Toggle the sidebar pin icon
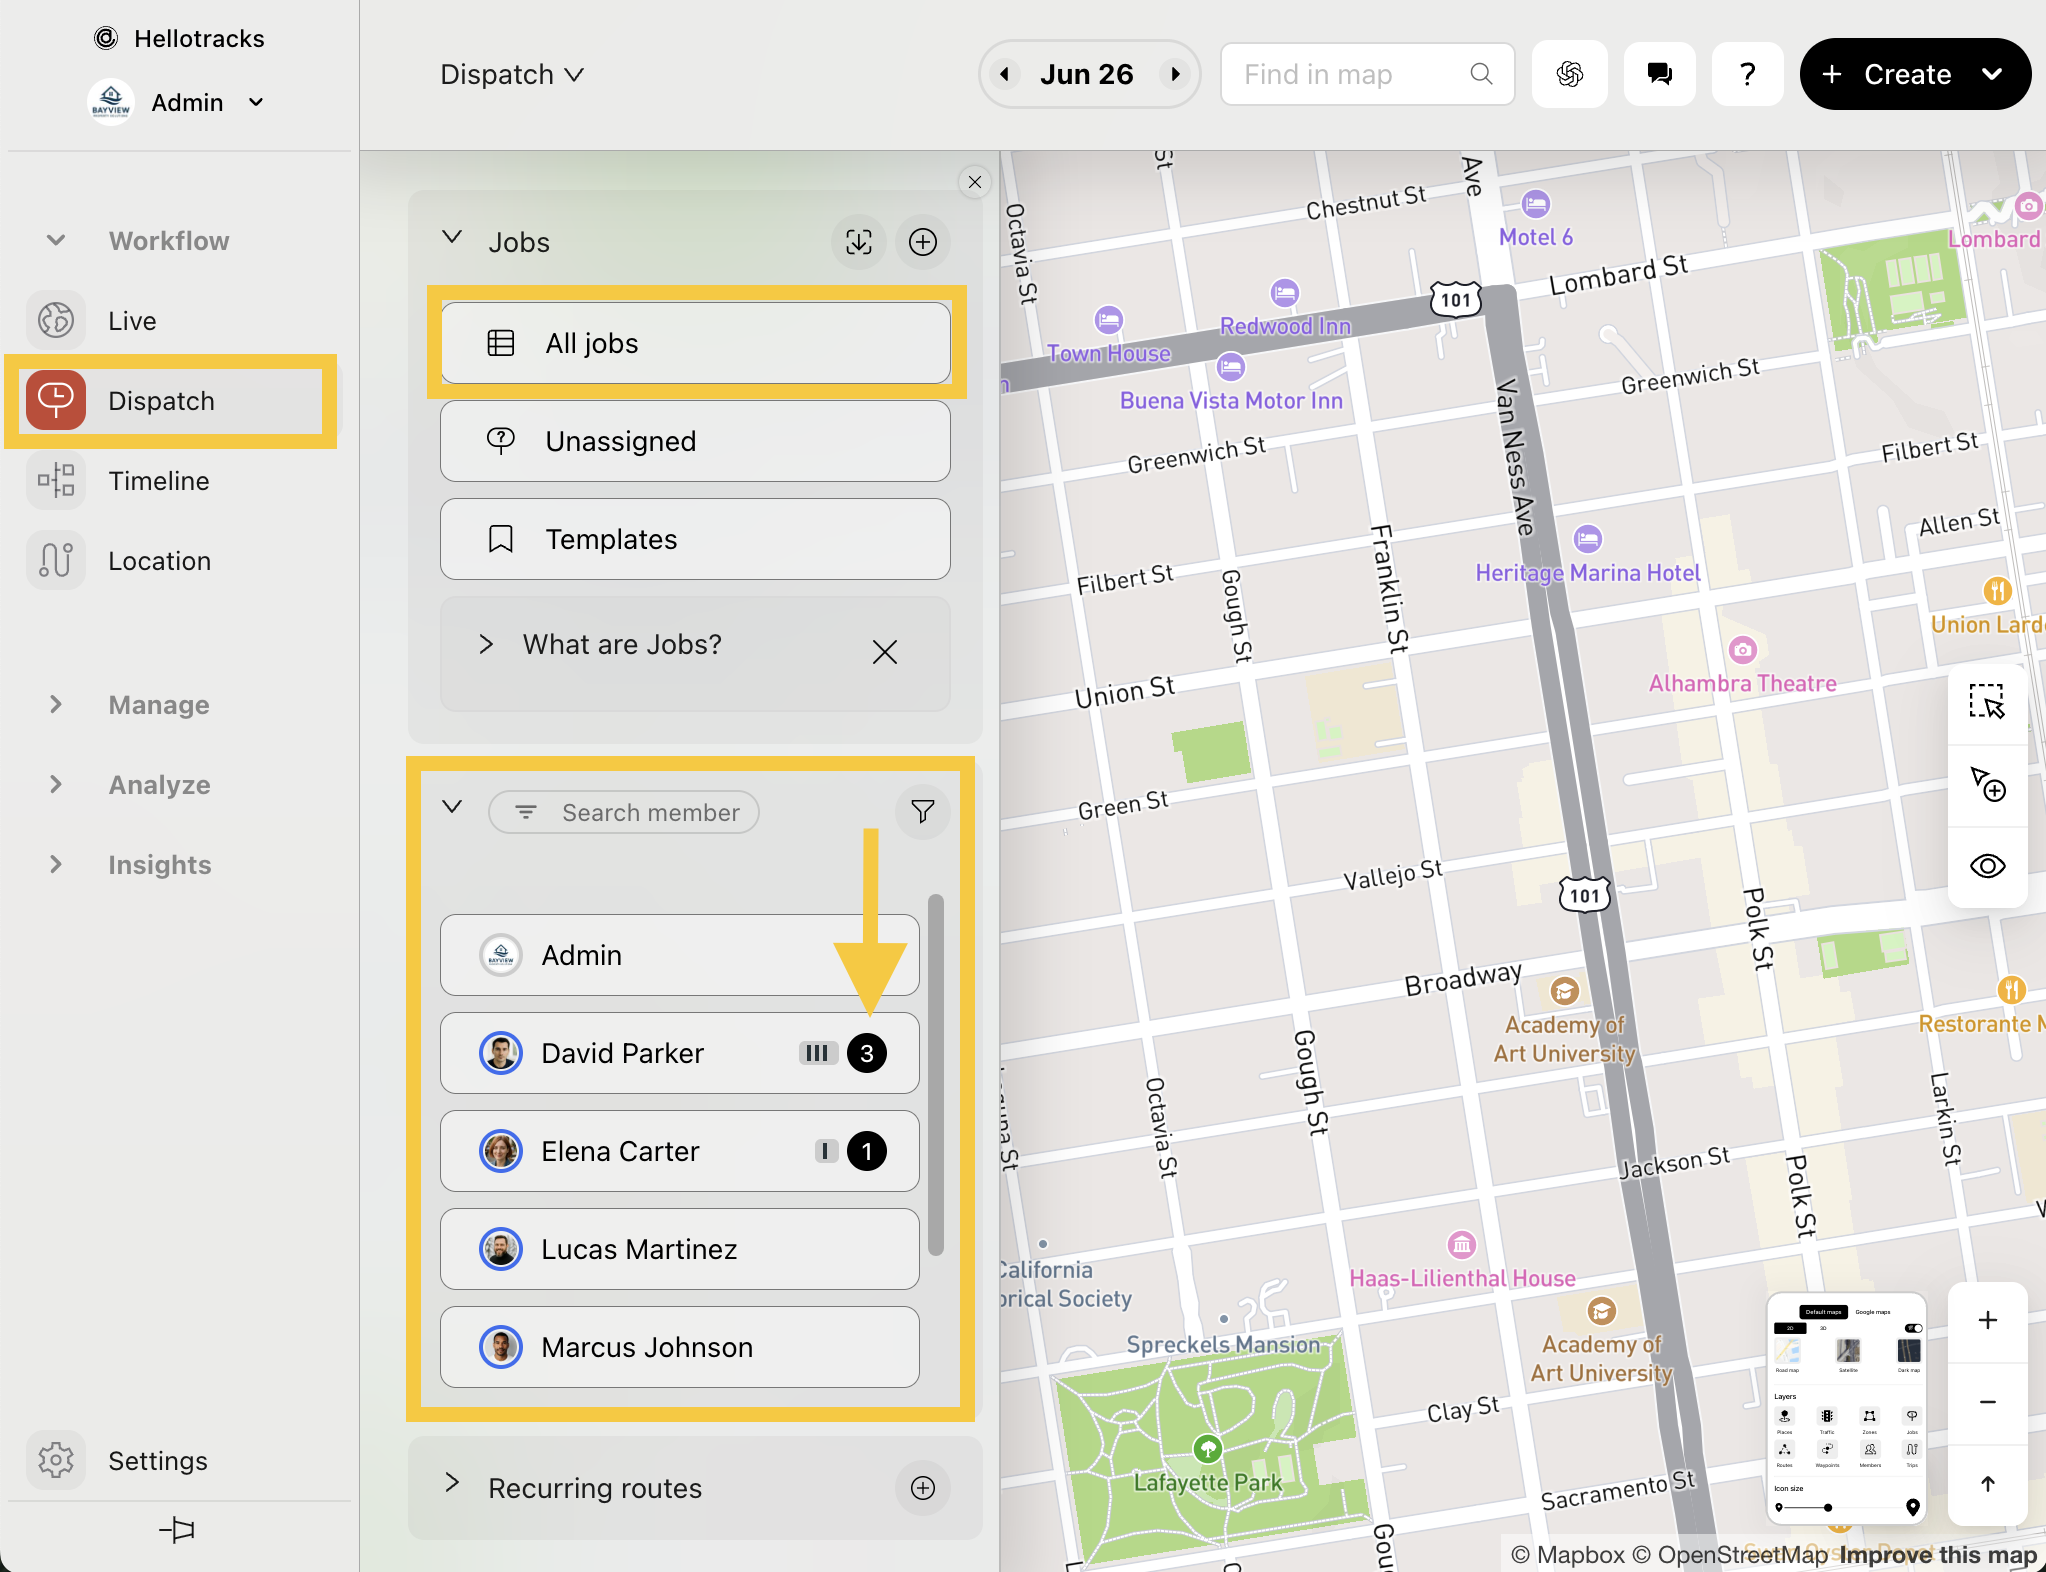 (x=177, y=1530)
